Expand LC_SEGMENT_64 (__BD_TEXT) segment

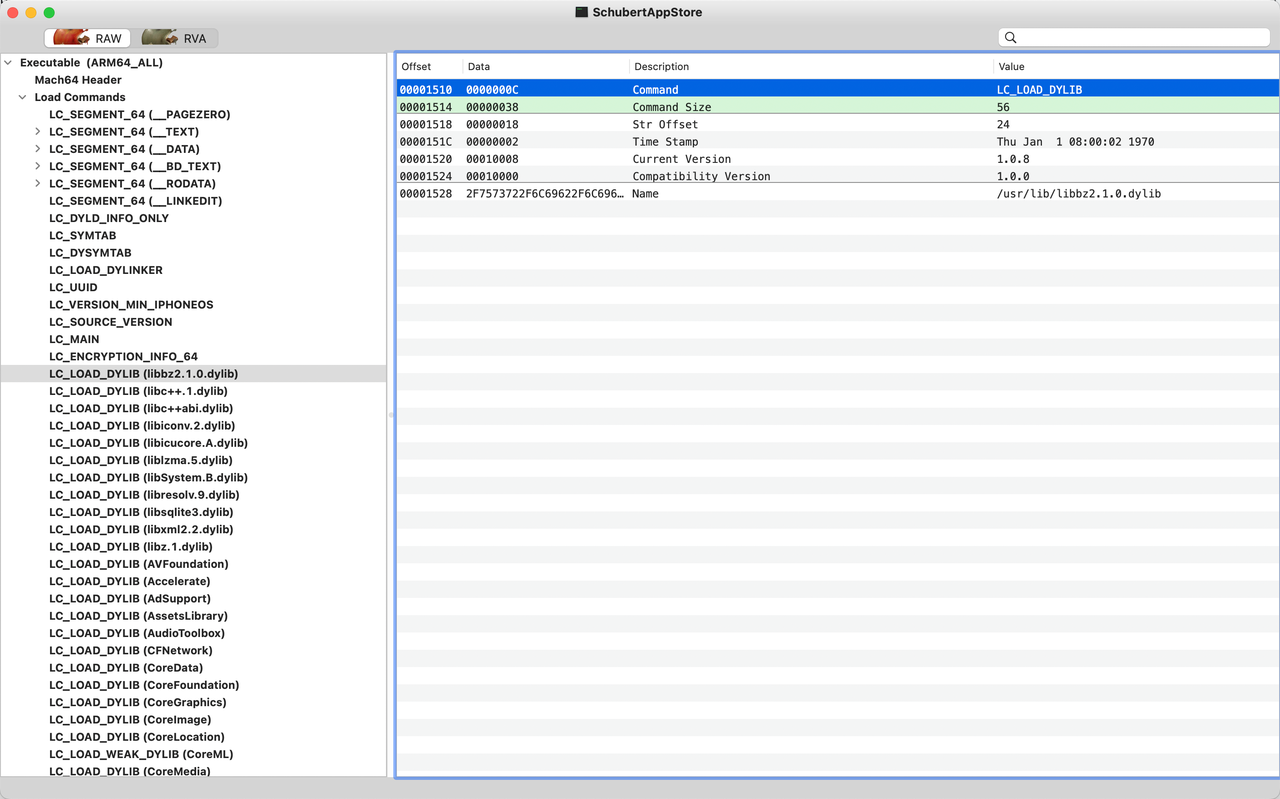pos(38,166)
